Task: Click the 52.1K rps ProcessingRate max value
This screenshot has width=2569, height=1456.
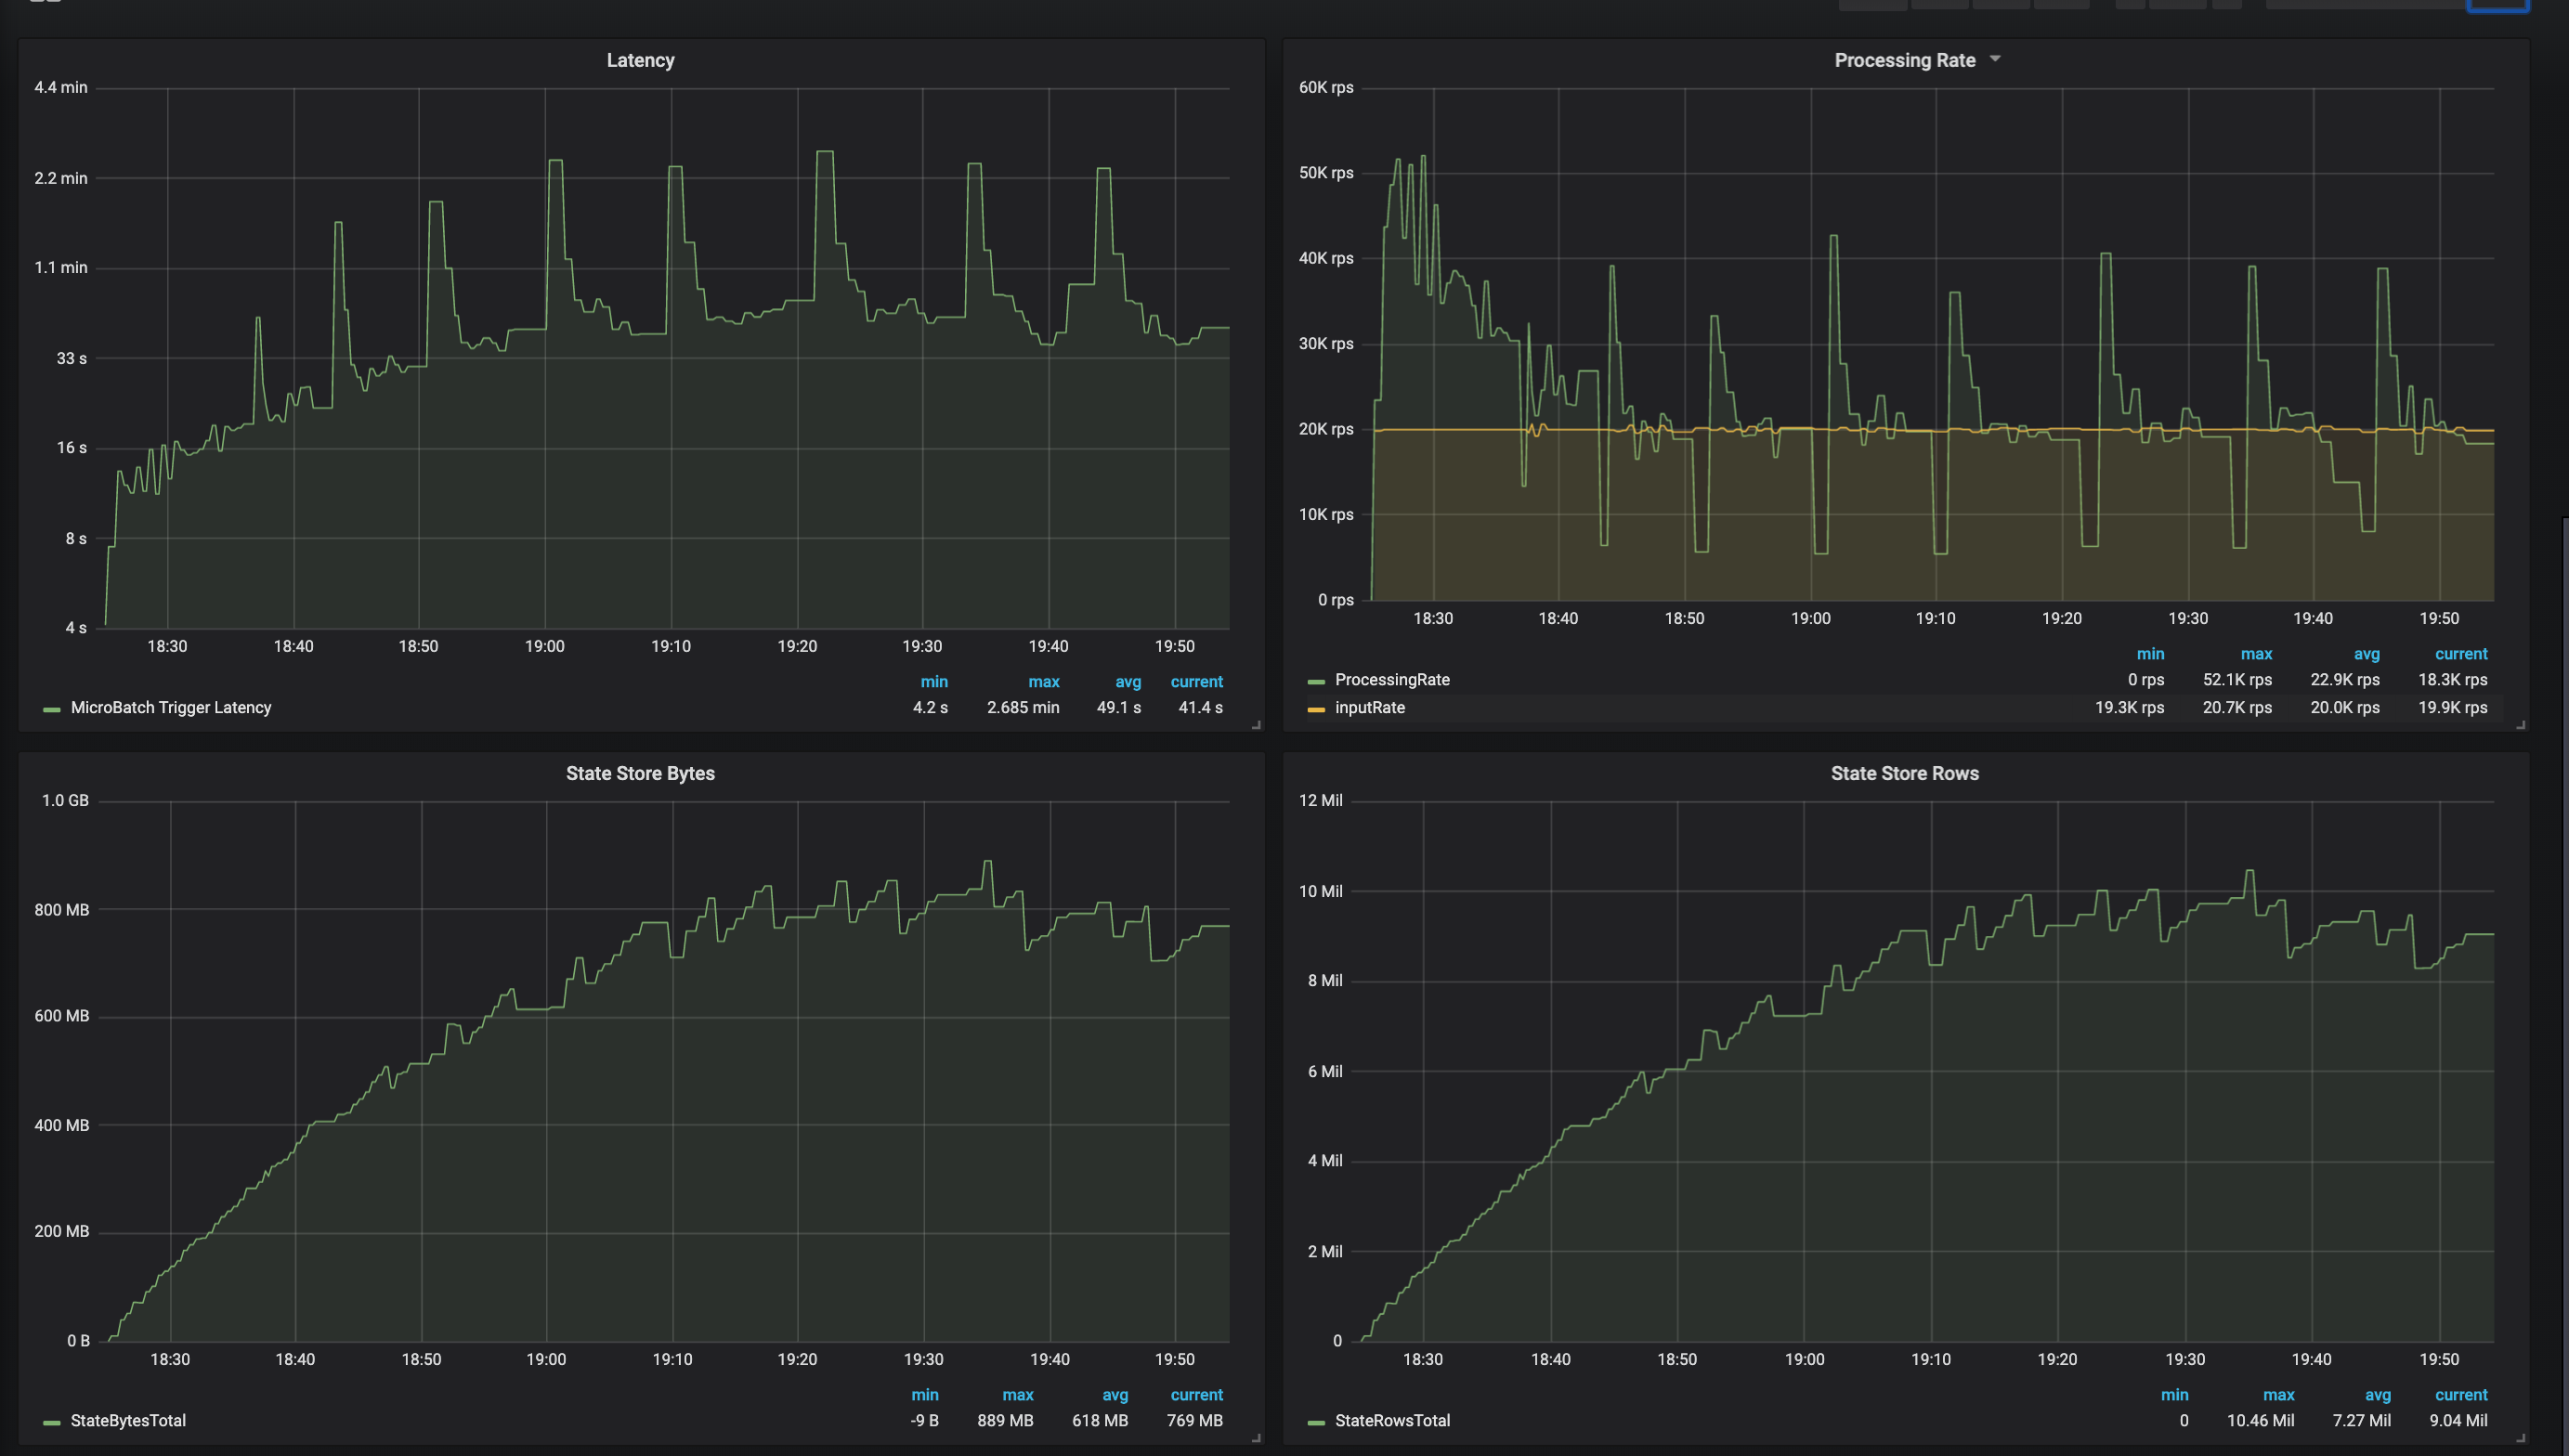Action: click(2237, 679)
